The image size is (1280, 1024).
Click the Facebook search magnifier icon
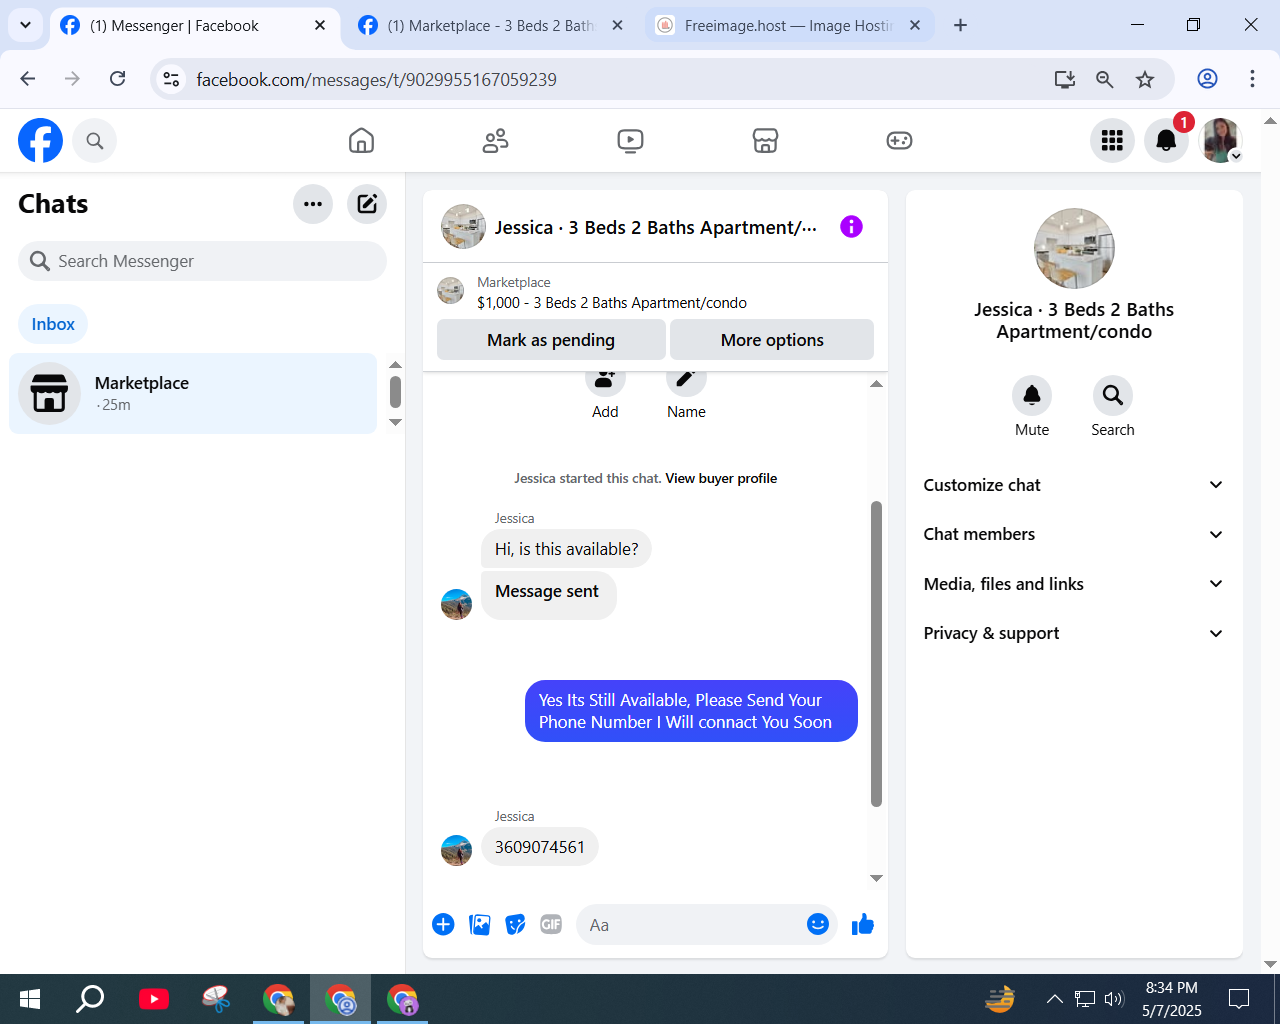click(95, 141)
